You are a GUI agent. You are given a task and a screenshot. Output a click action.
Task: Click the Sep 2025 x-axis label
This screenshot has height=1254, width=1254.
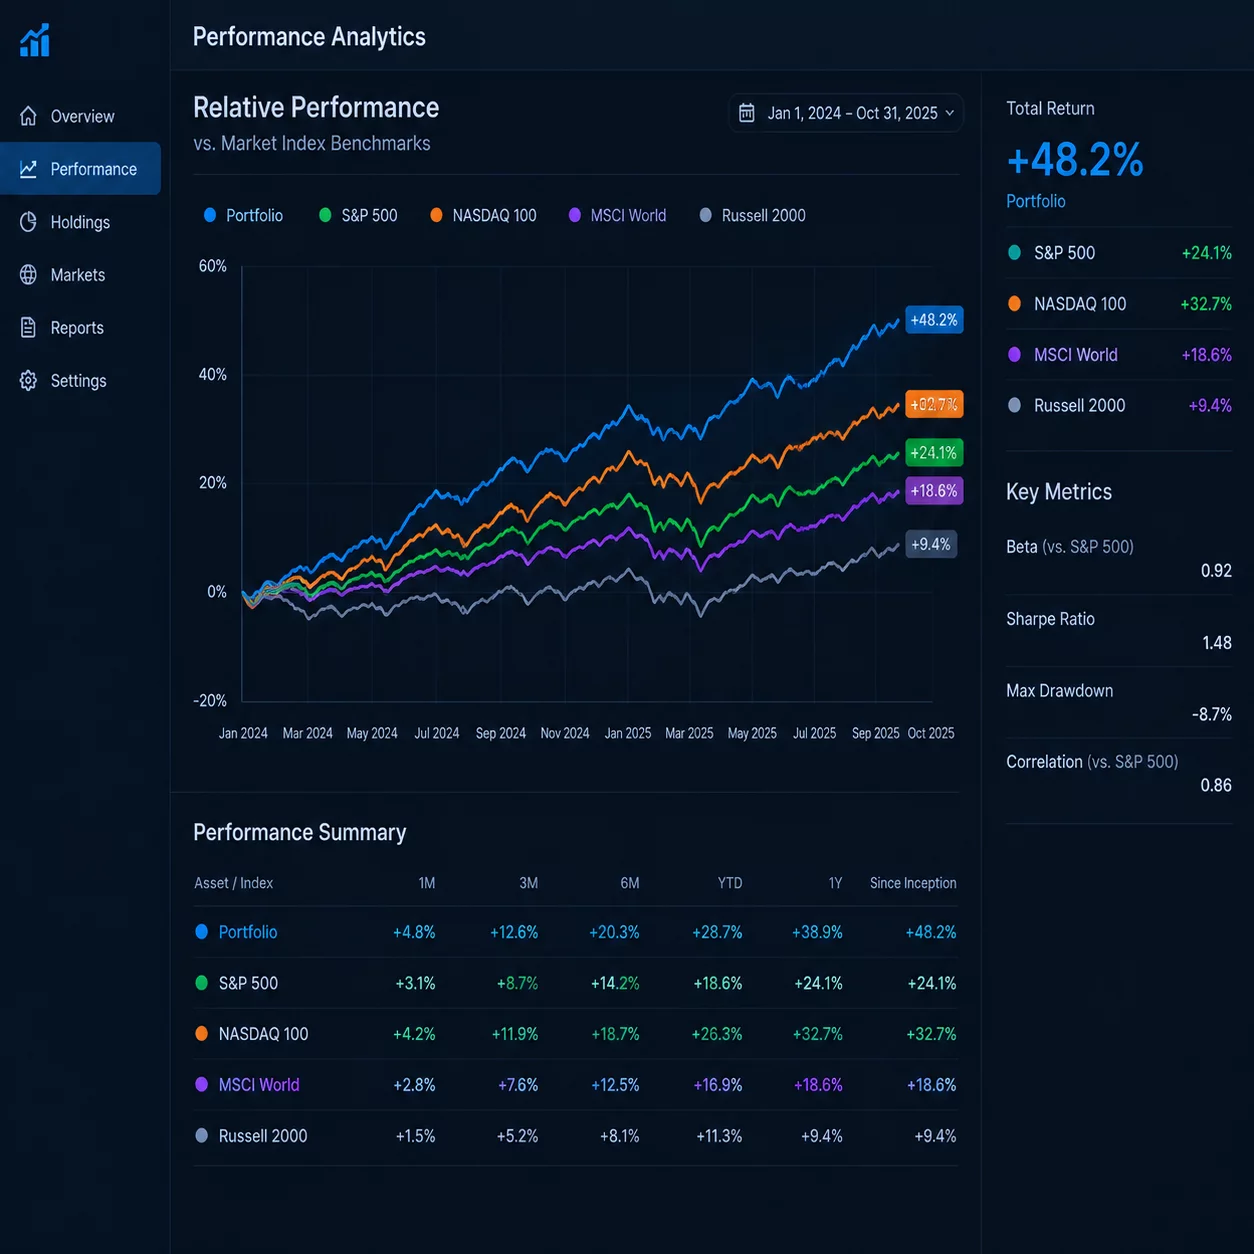click(875, 733)
